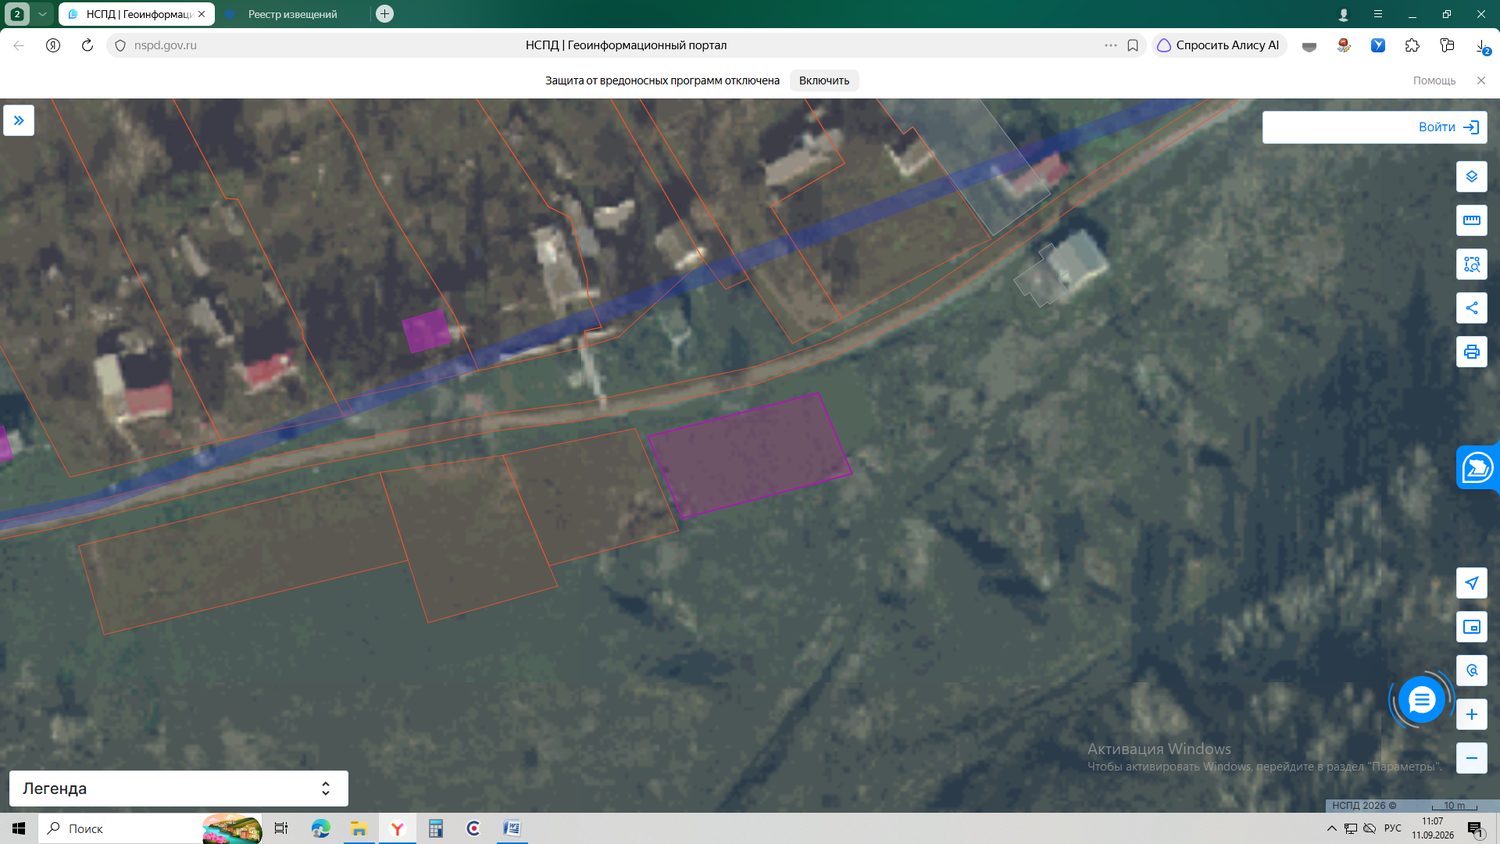This screenshot has height=844, width=1500.
Task: Open the Windows Start menu
Action: [x=18, y=828]
